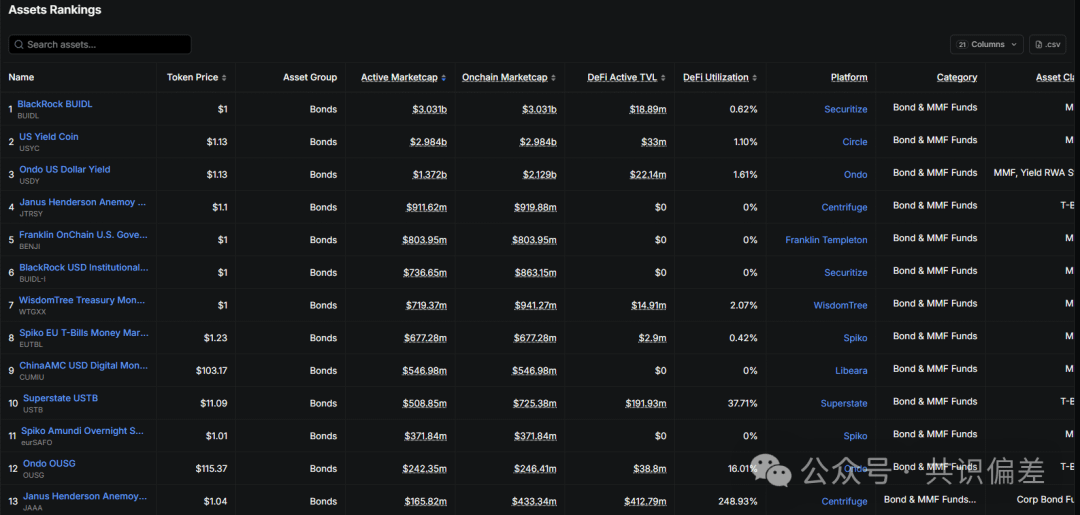Open the JTRSY Janus Henderson asset
Viewport: 1080px width, 515px height.
pos(83,202)
